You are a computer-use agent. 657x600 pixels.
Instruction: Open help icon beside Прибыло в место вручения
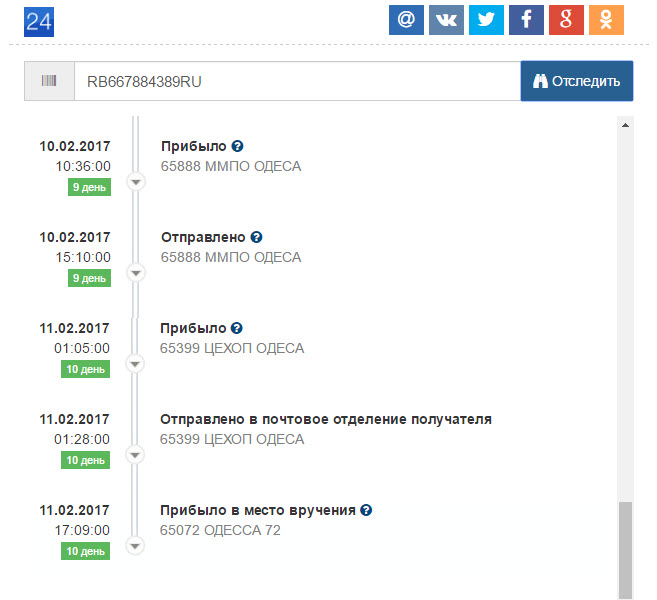click(x=366, y=510)
